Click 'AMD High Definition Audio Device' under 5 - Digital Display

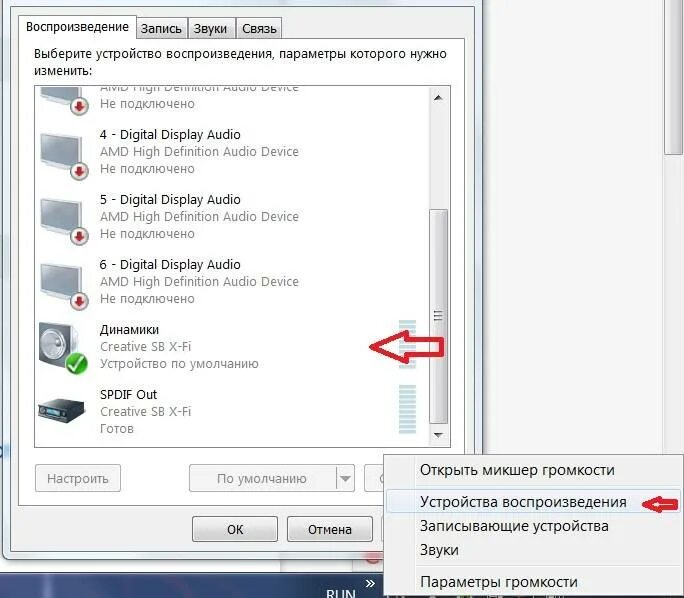tap(199, 216)
